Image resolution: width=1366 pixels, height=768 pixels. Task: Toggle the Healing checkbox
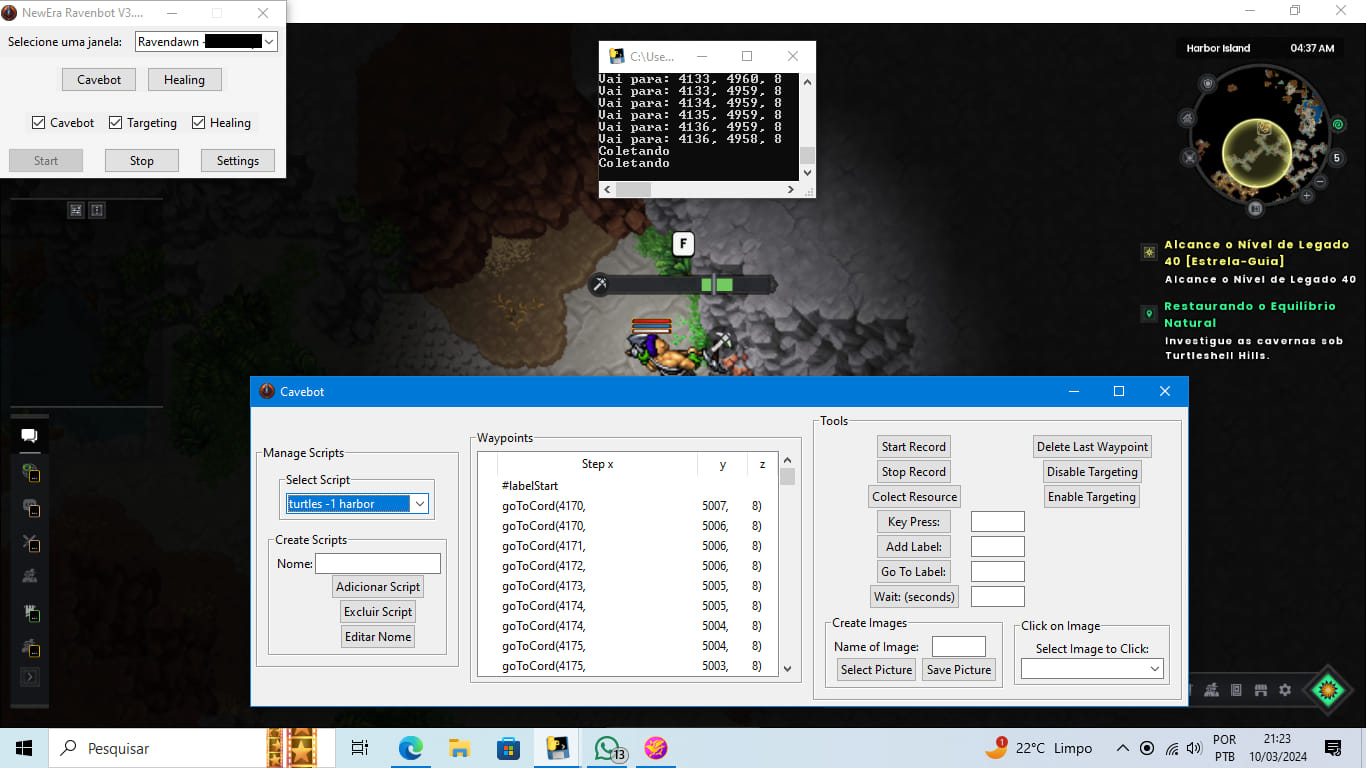pos(198,123)
